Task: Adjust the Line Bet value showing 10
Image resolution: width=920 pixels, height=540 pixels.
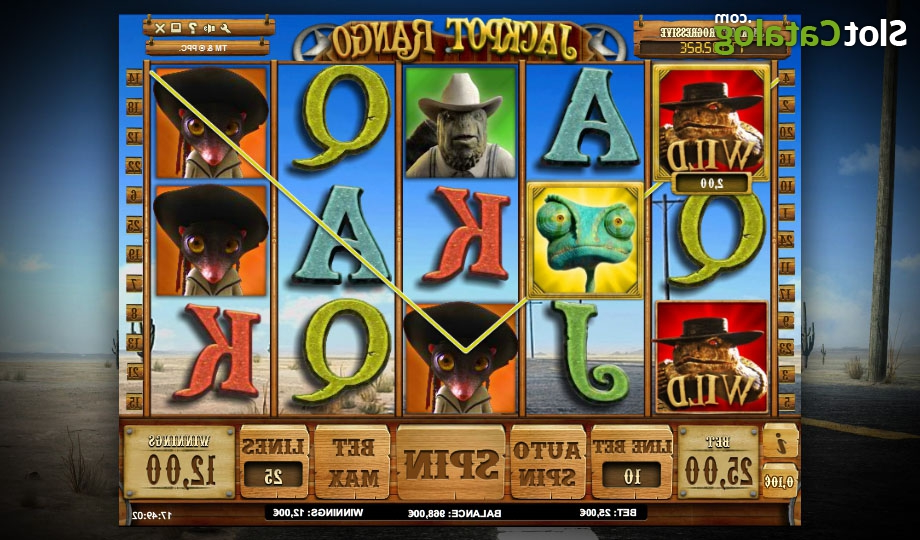Action: 631,475
